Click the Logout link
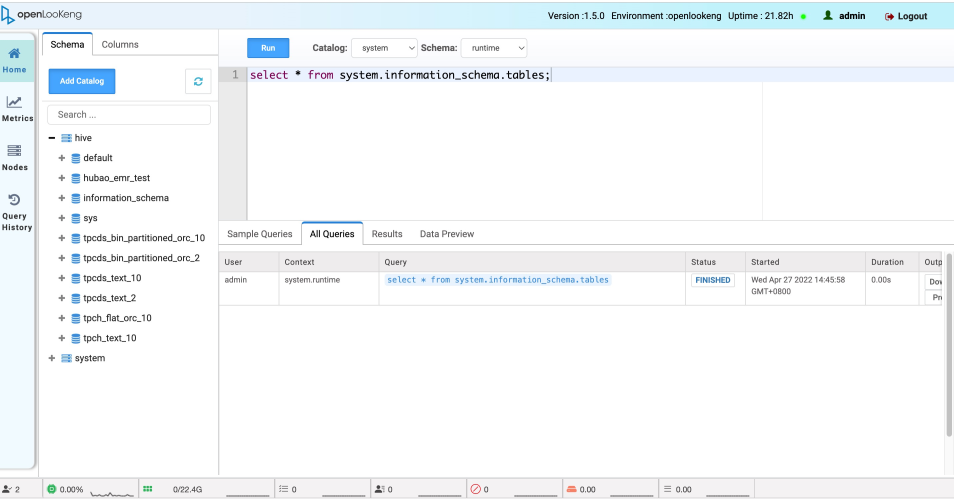 click(906, 16)
